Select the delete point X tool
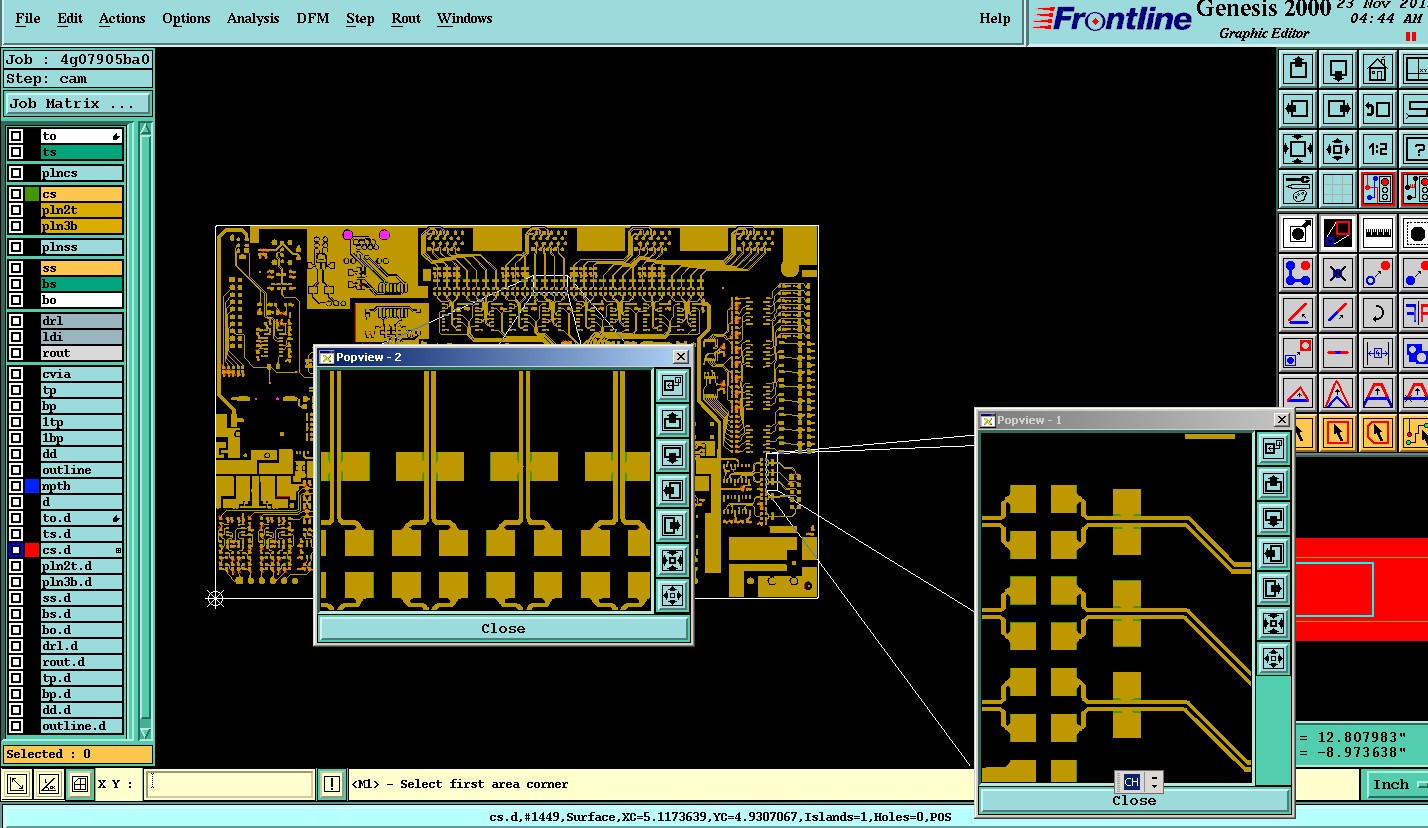The image size is (1428, 828). [x=1338, y=272]
